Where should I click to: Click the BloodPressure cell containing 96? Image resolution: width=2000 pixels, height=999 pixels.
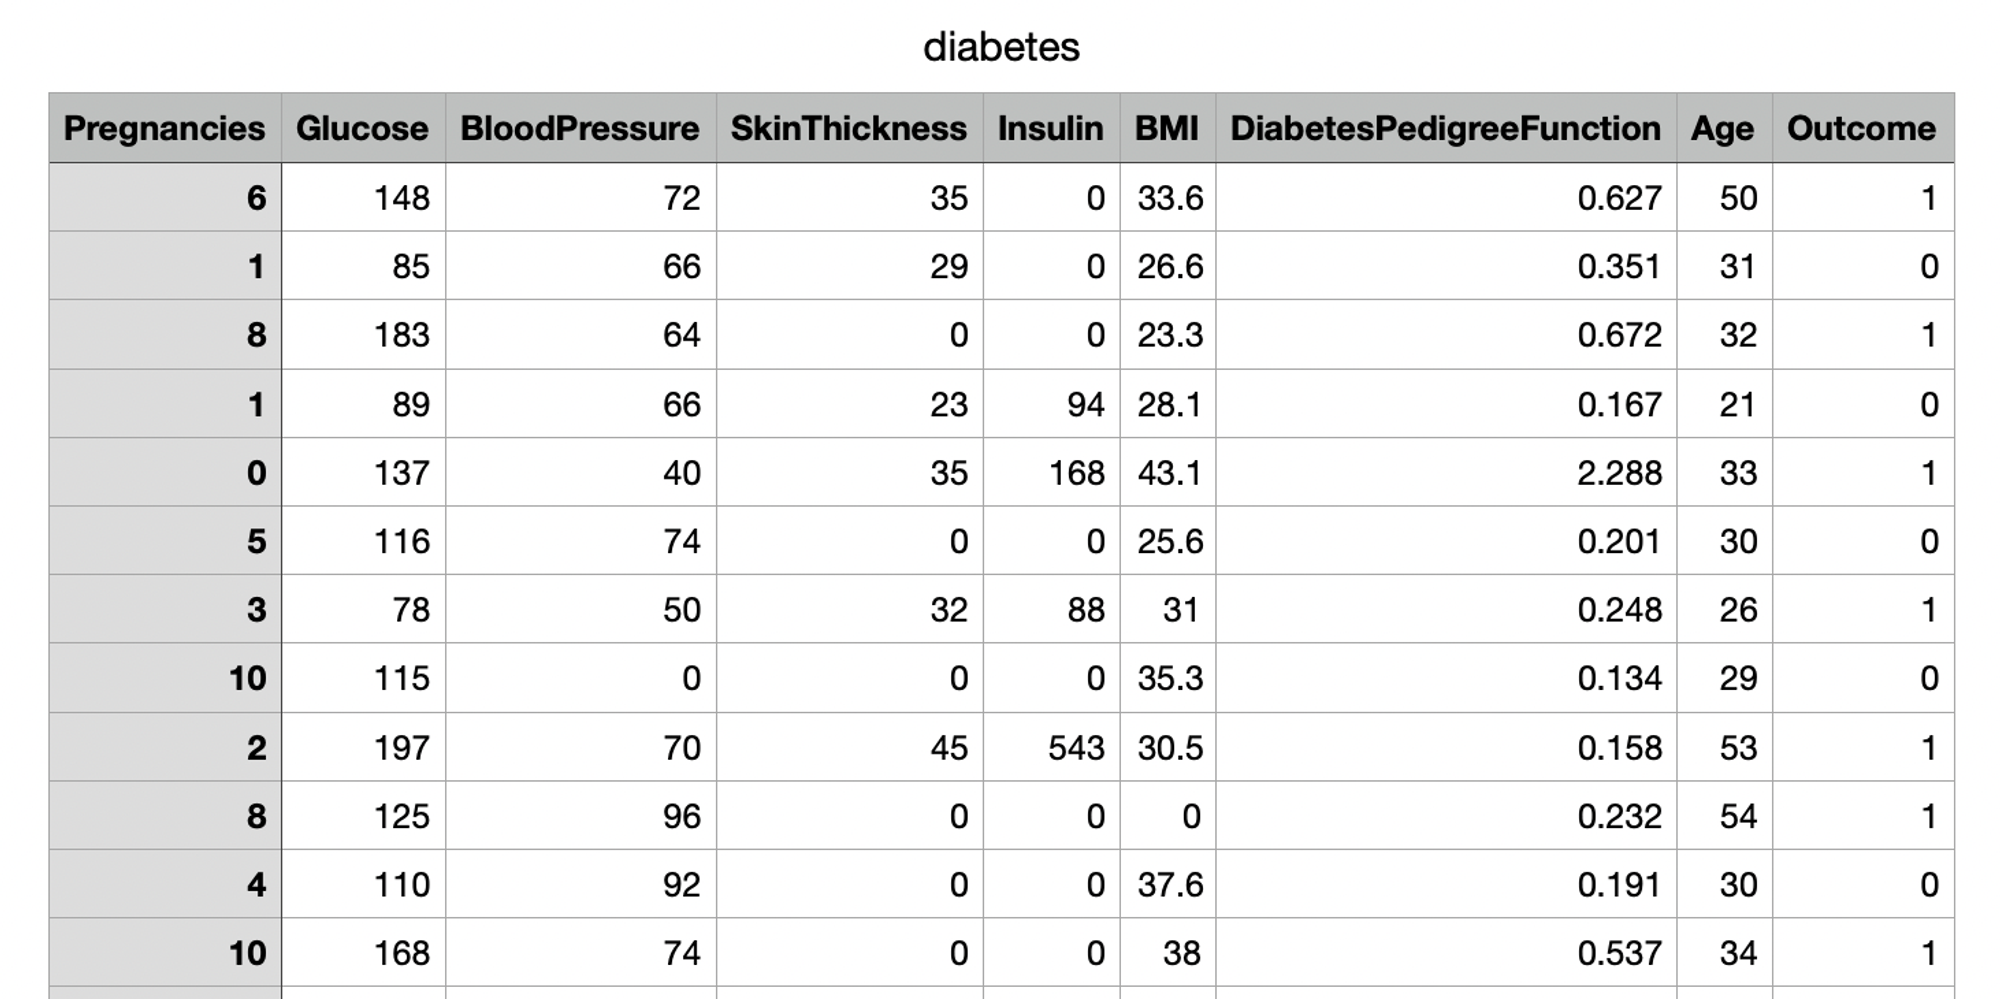(580, 816)
